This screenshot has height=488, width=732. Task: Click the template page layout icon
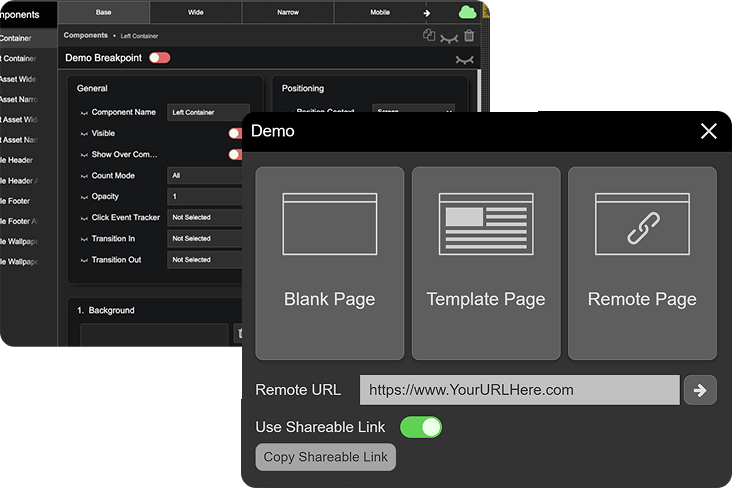click(x=486, y=224)
